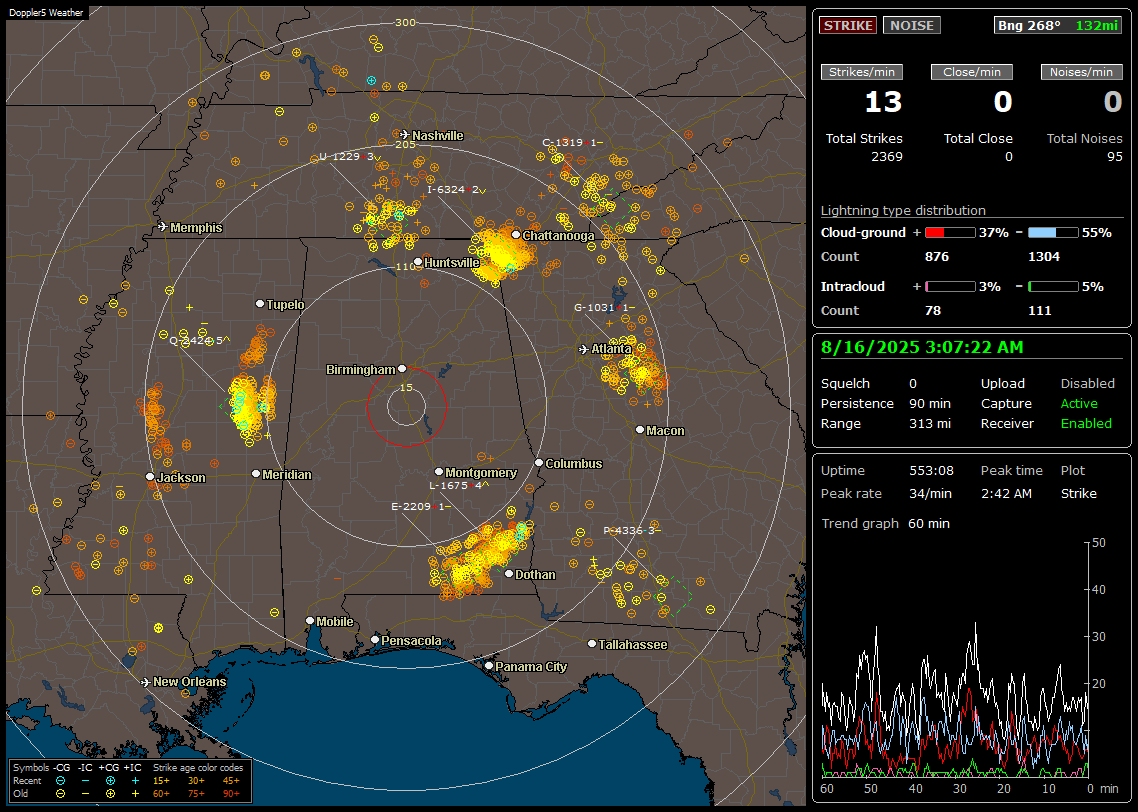Click the 90+ strike age color code

[231, 794]
